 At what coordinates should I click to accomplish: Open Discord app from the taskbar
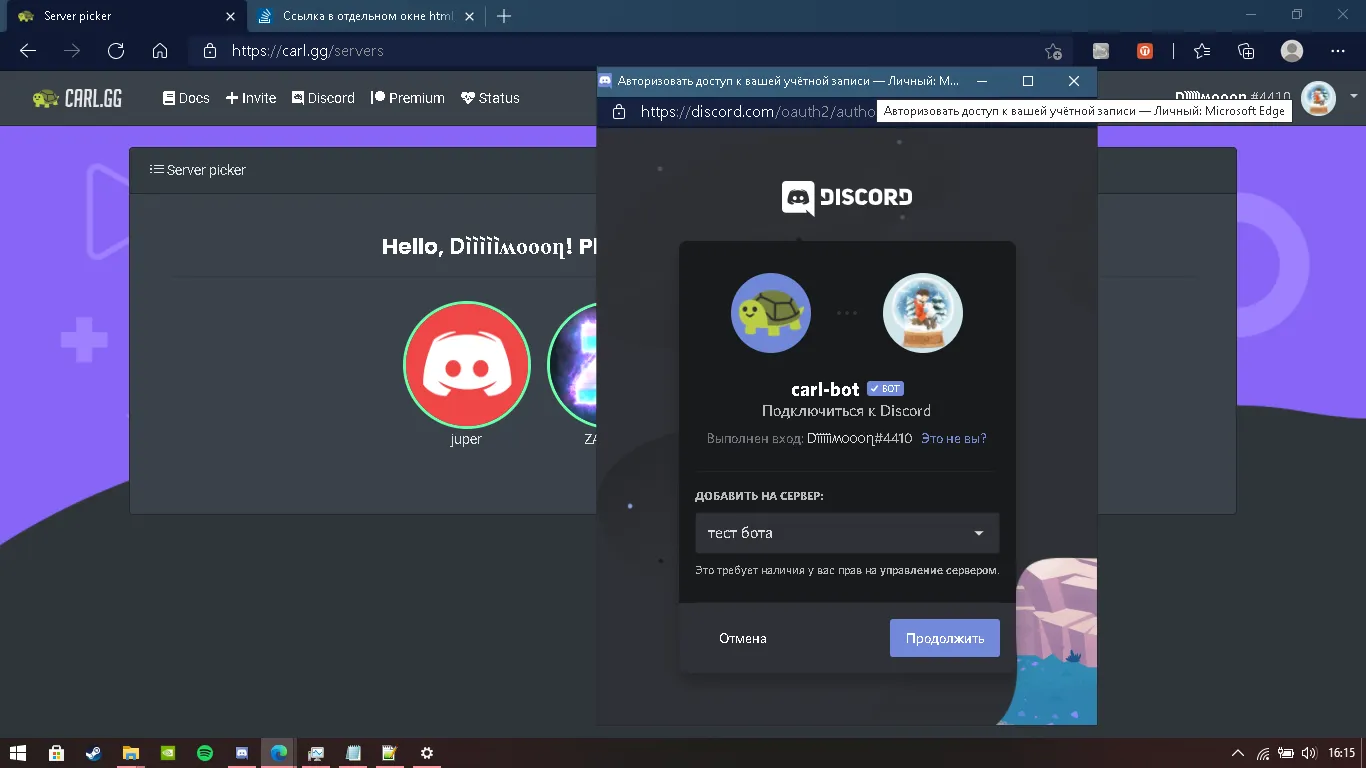click(x=242, y=753)
